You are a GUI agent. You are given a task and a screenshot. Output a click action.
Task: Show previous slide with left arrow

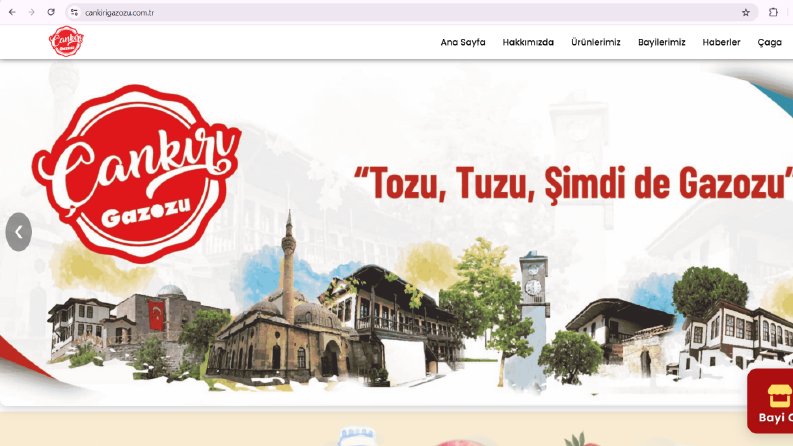[x=19, y=232]
